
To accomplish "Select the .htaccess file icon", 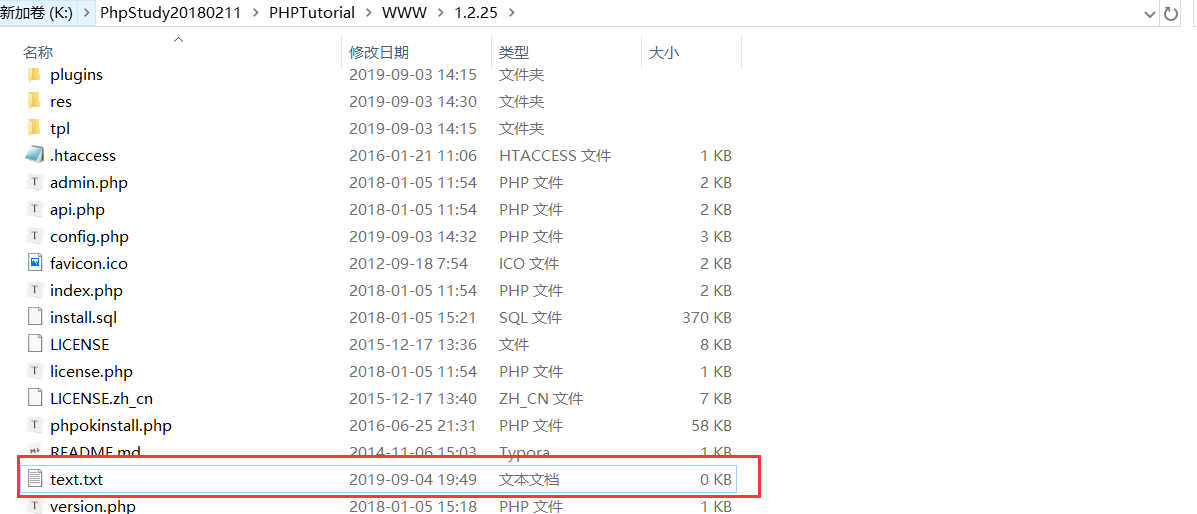I will coord(34,155).
